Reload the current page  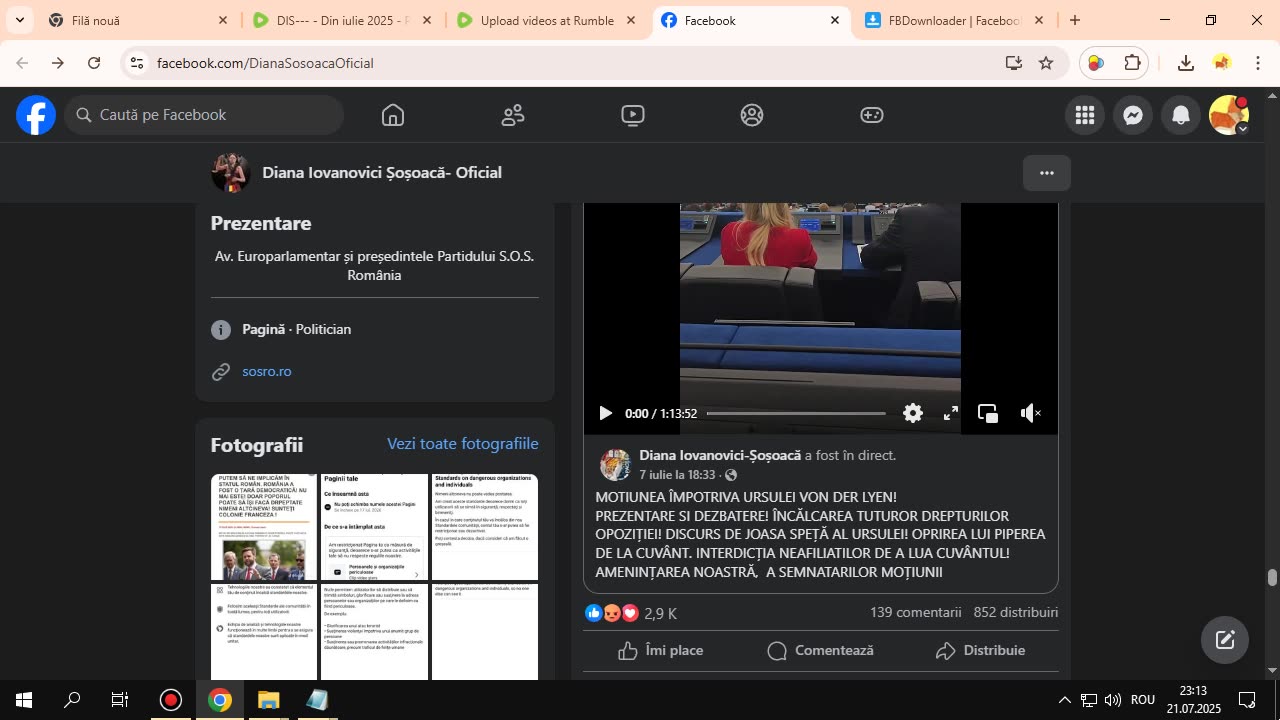coord(94,63)
